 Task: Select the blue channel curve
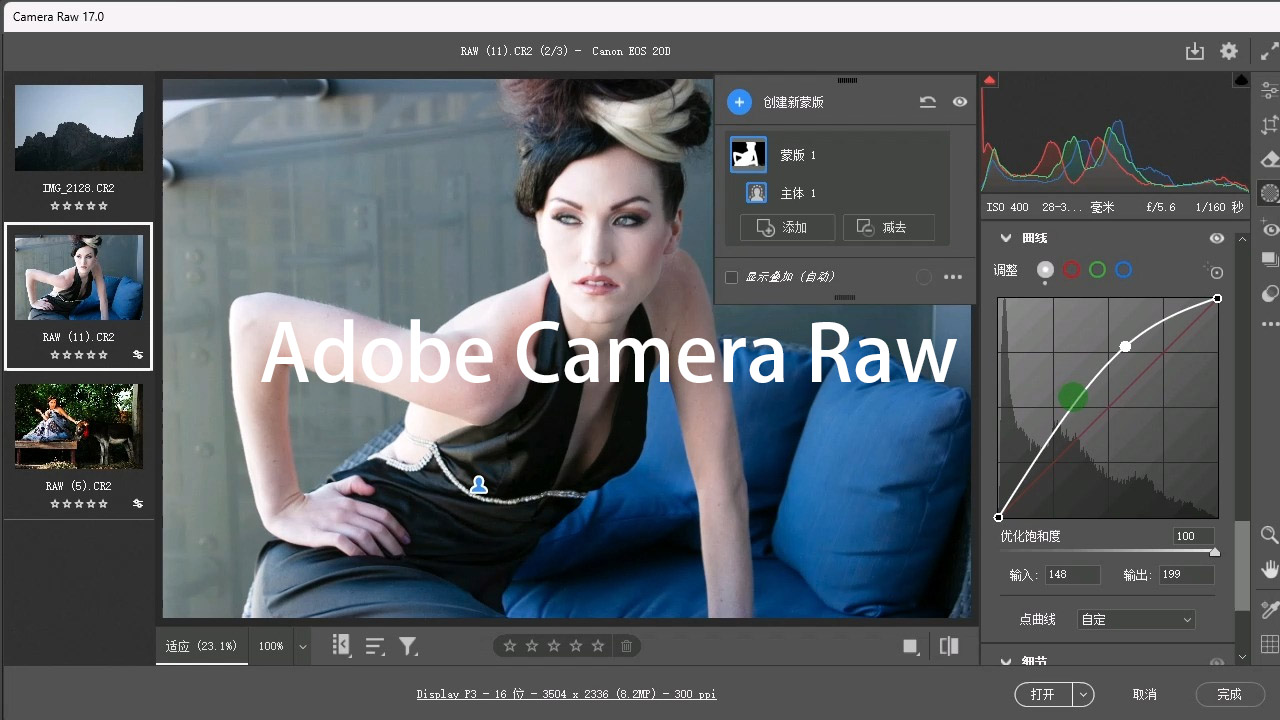[1123, 270]
